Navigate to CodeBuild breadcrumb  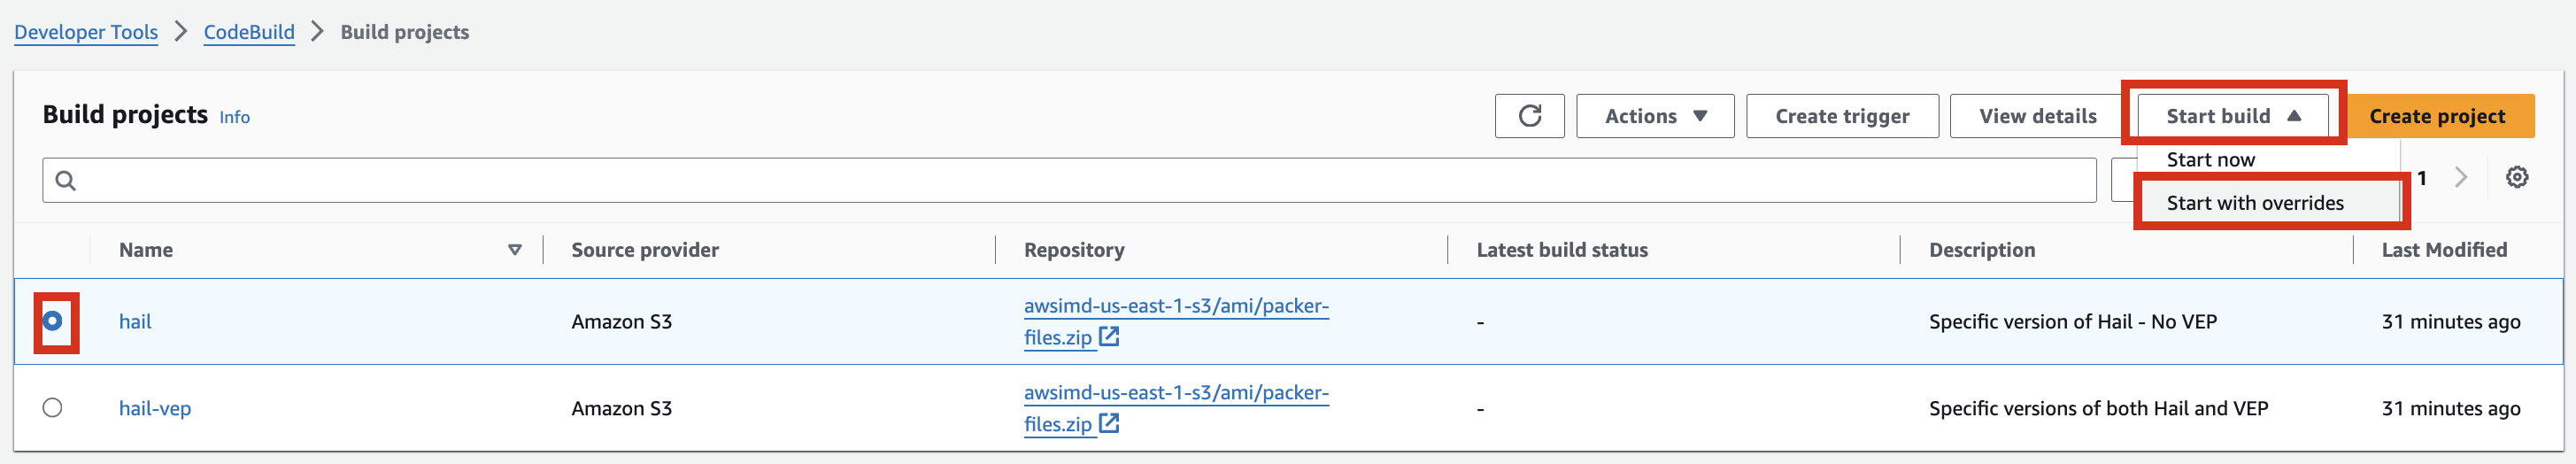(x=249, y=32)
